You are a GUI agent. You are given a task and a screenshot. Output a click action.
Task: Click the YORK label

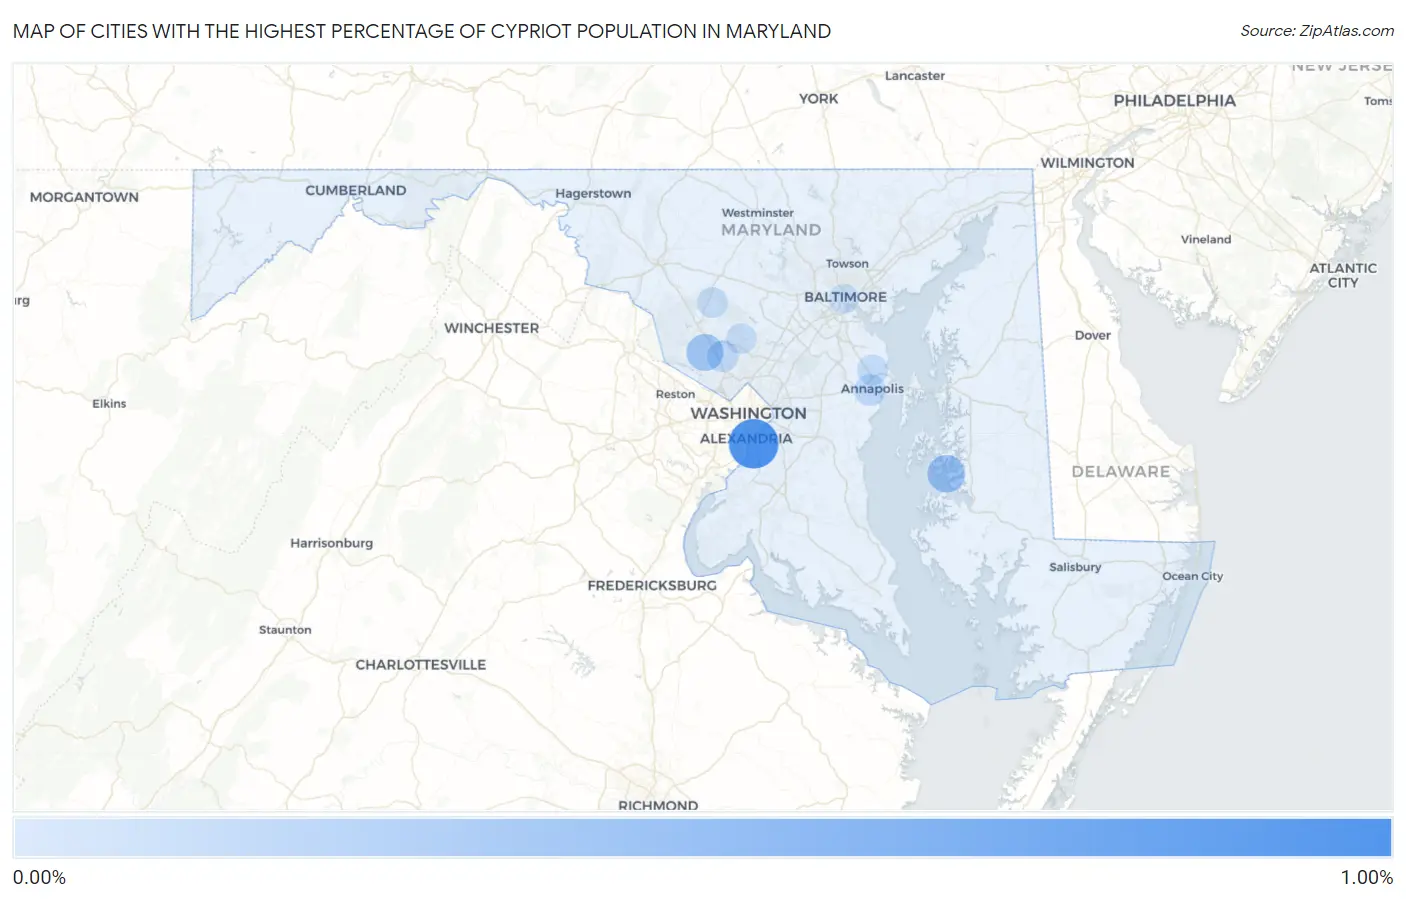[818, 98]
